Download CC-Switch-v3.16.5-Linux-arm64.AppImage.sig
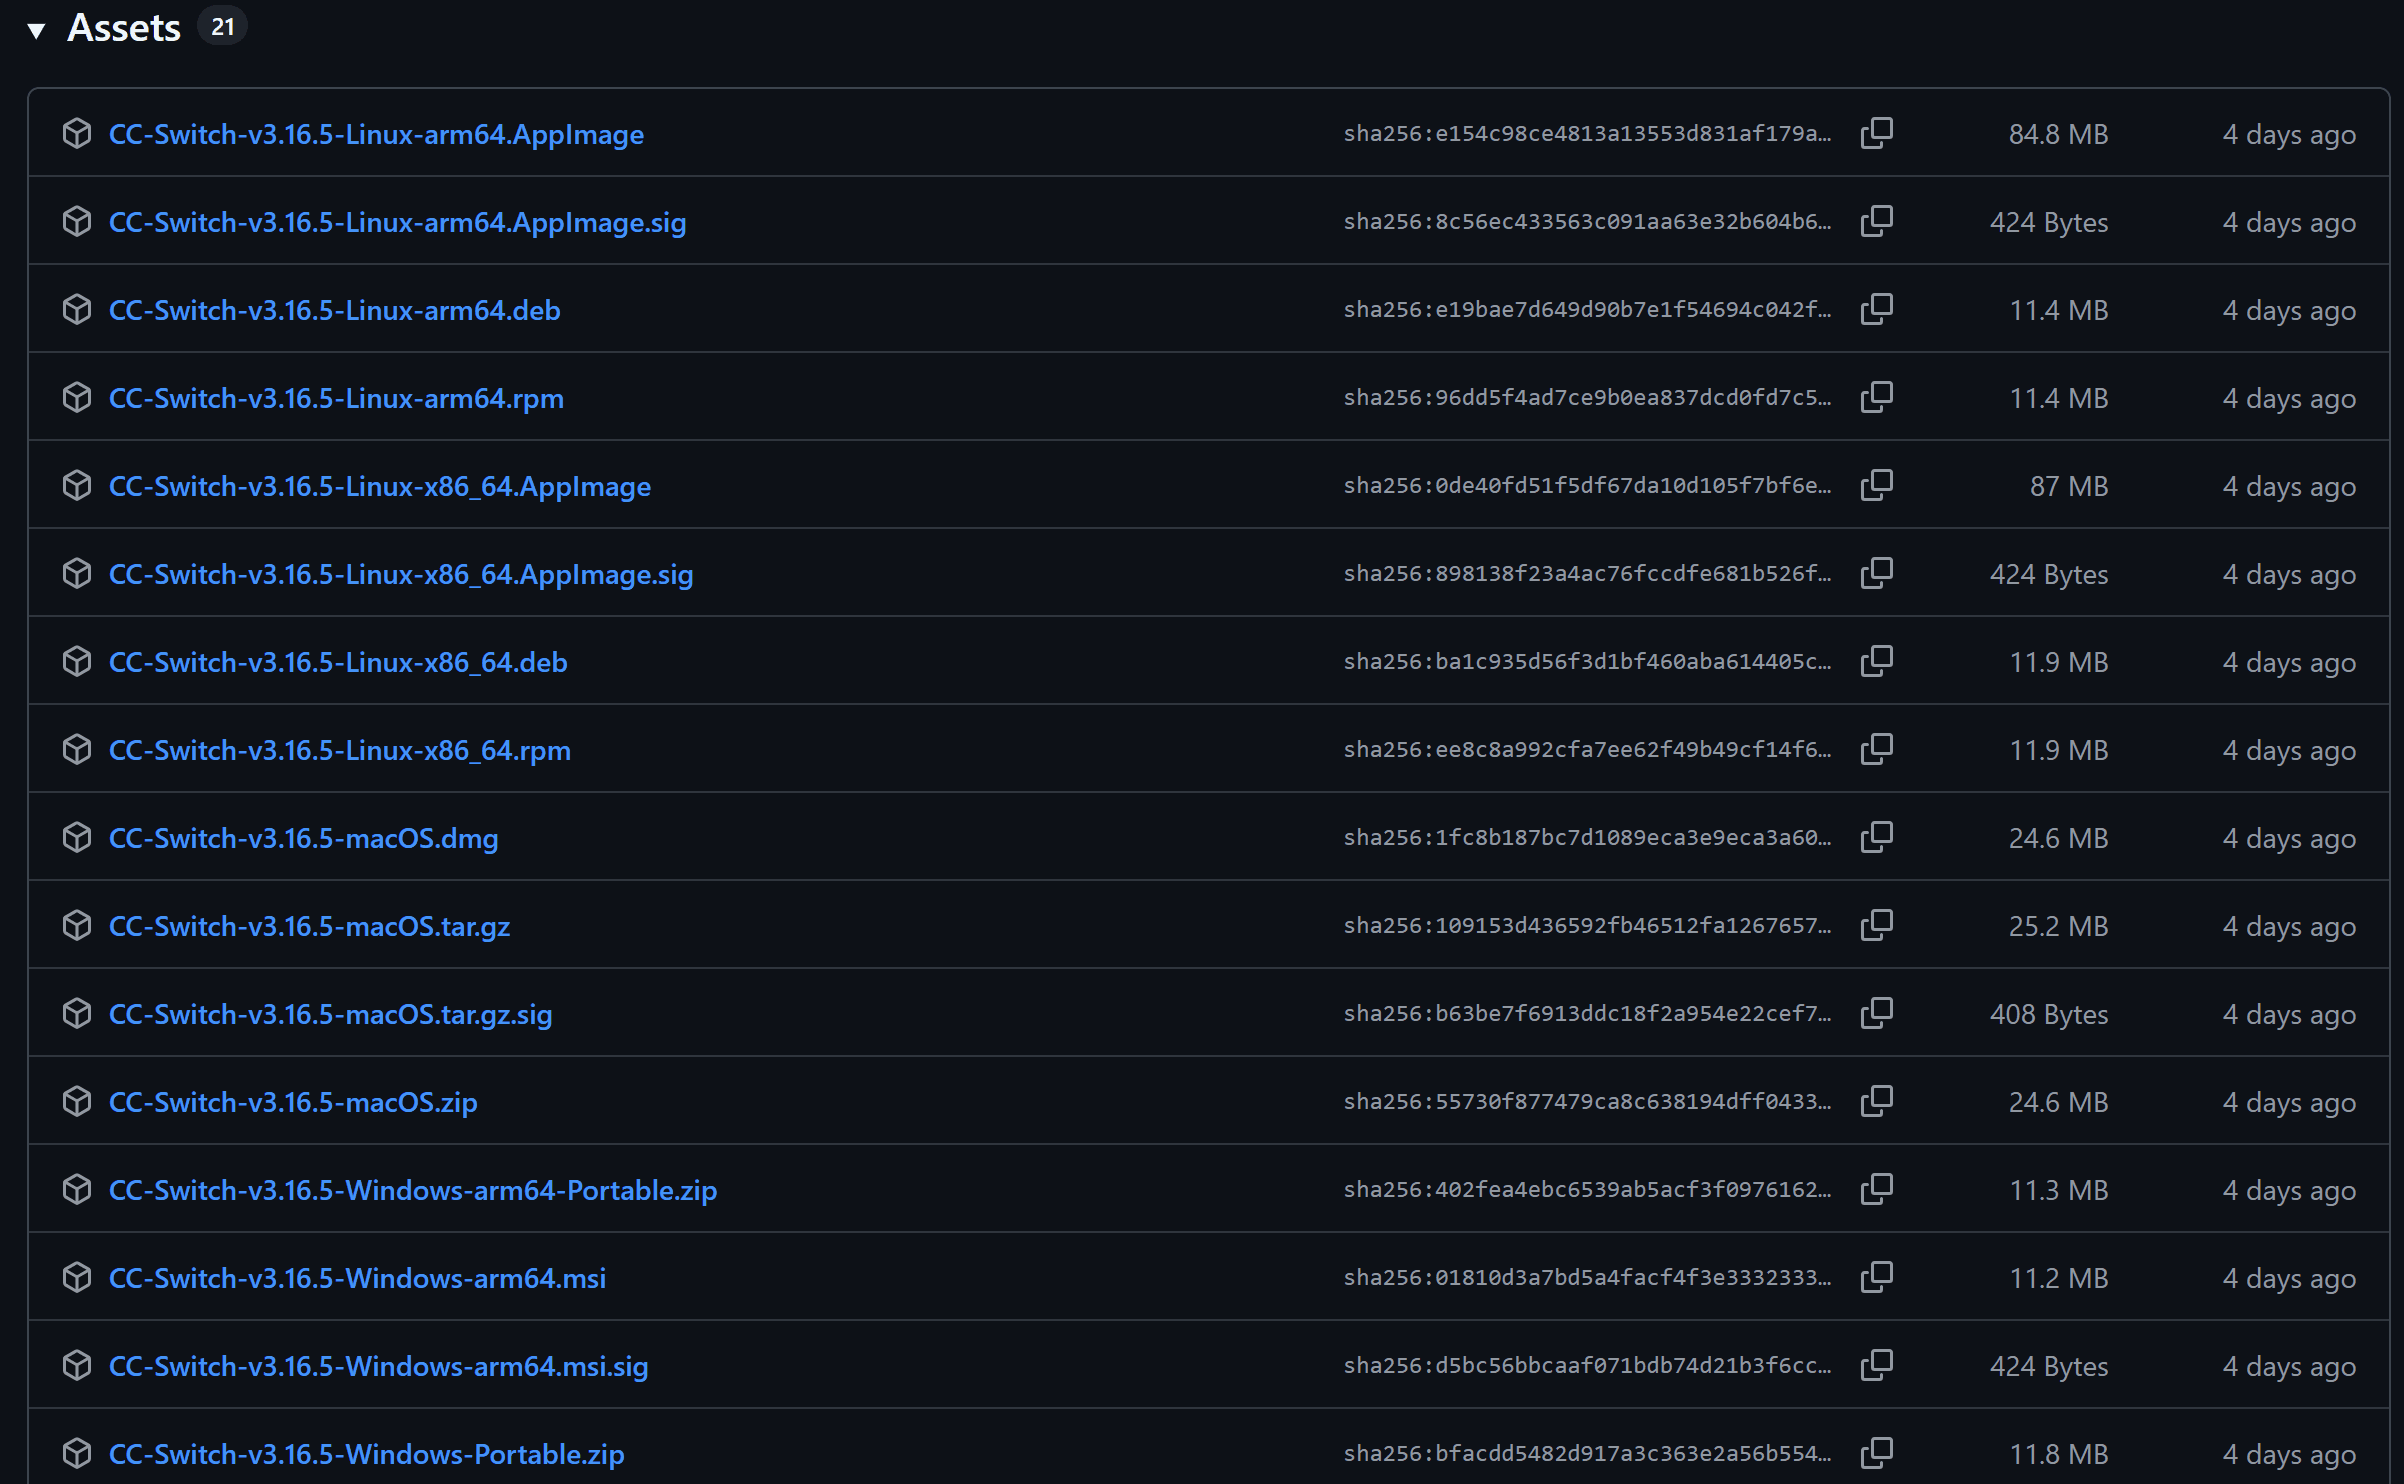The height and width of the screenshot is (1484, 2404). tap(397, 222)
